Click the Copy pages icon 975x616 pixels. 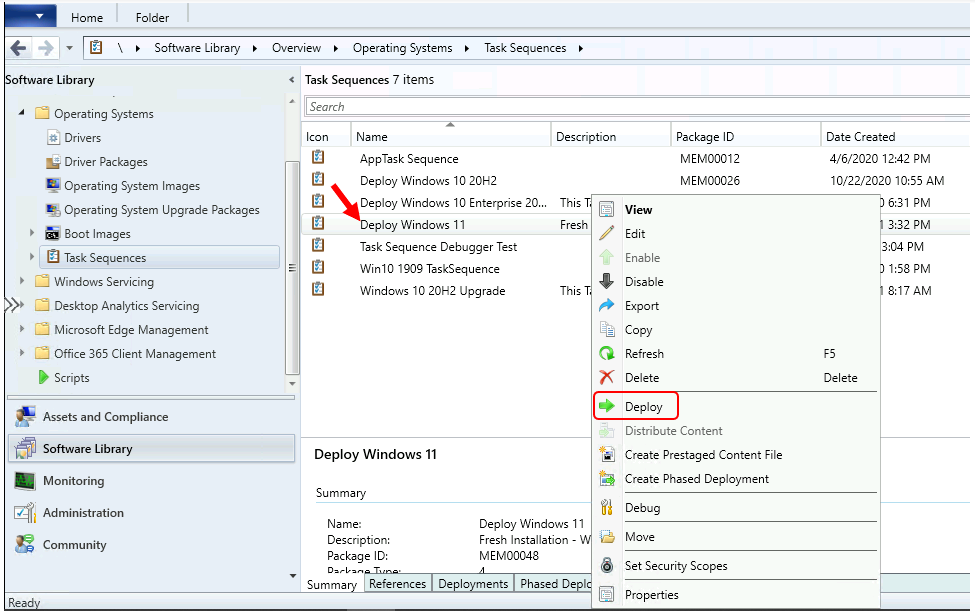pyautogui.click(x=606, y=329)
